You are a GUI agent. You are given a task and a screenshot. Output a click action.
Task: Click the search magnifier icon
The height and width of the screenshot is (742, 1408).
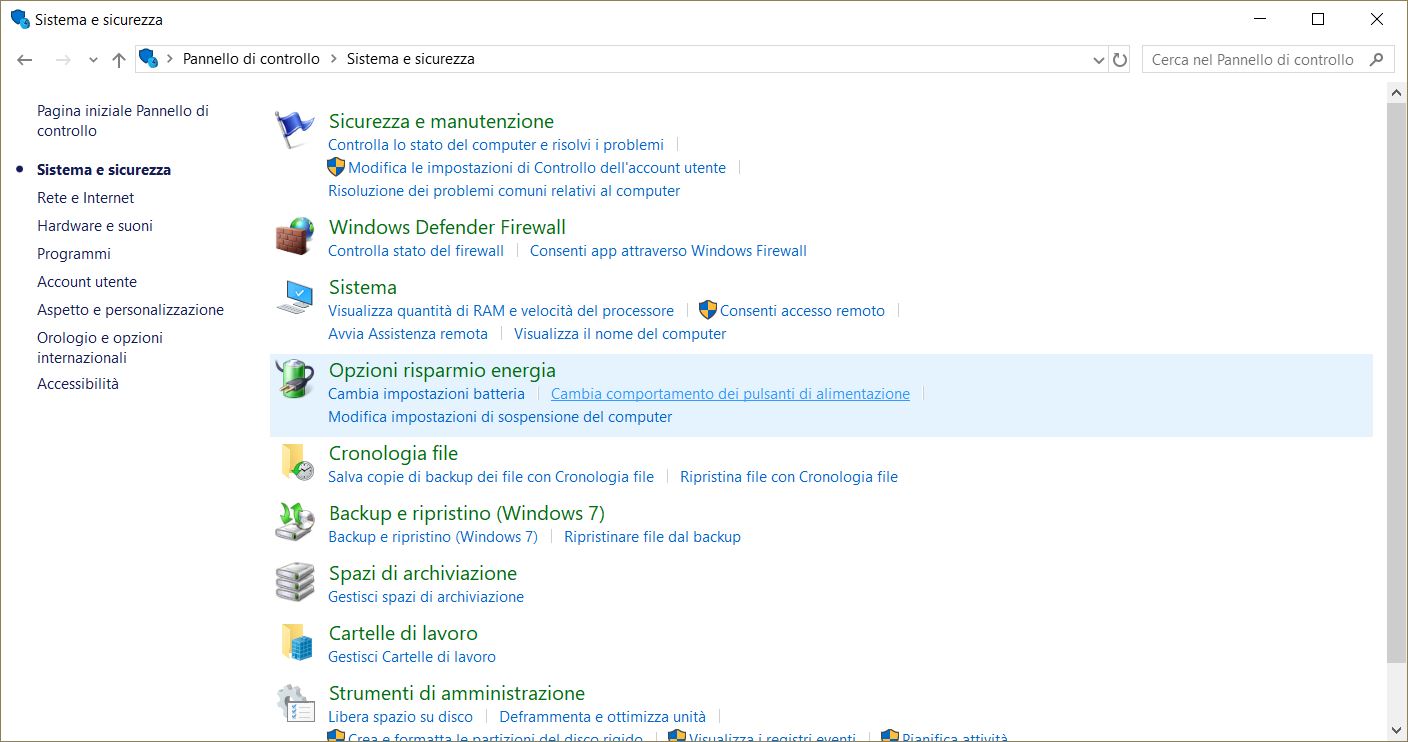pyautogui.click(x=1377, y=59)
